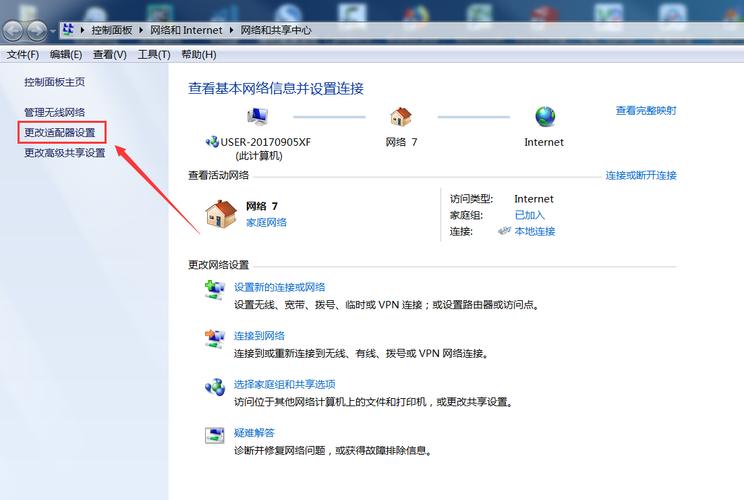Image resolution: width=744 pixels, height=500 pixels.
Task: Open the recent pages dropdown arrow
Action: tap(53, 31)
